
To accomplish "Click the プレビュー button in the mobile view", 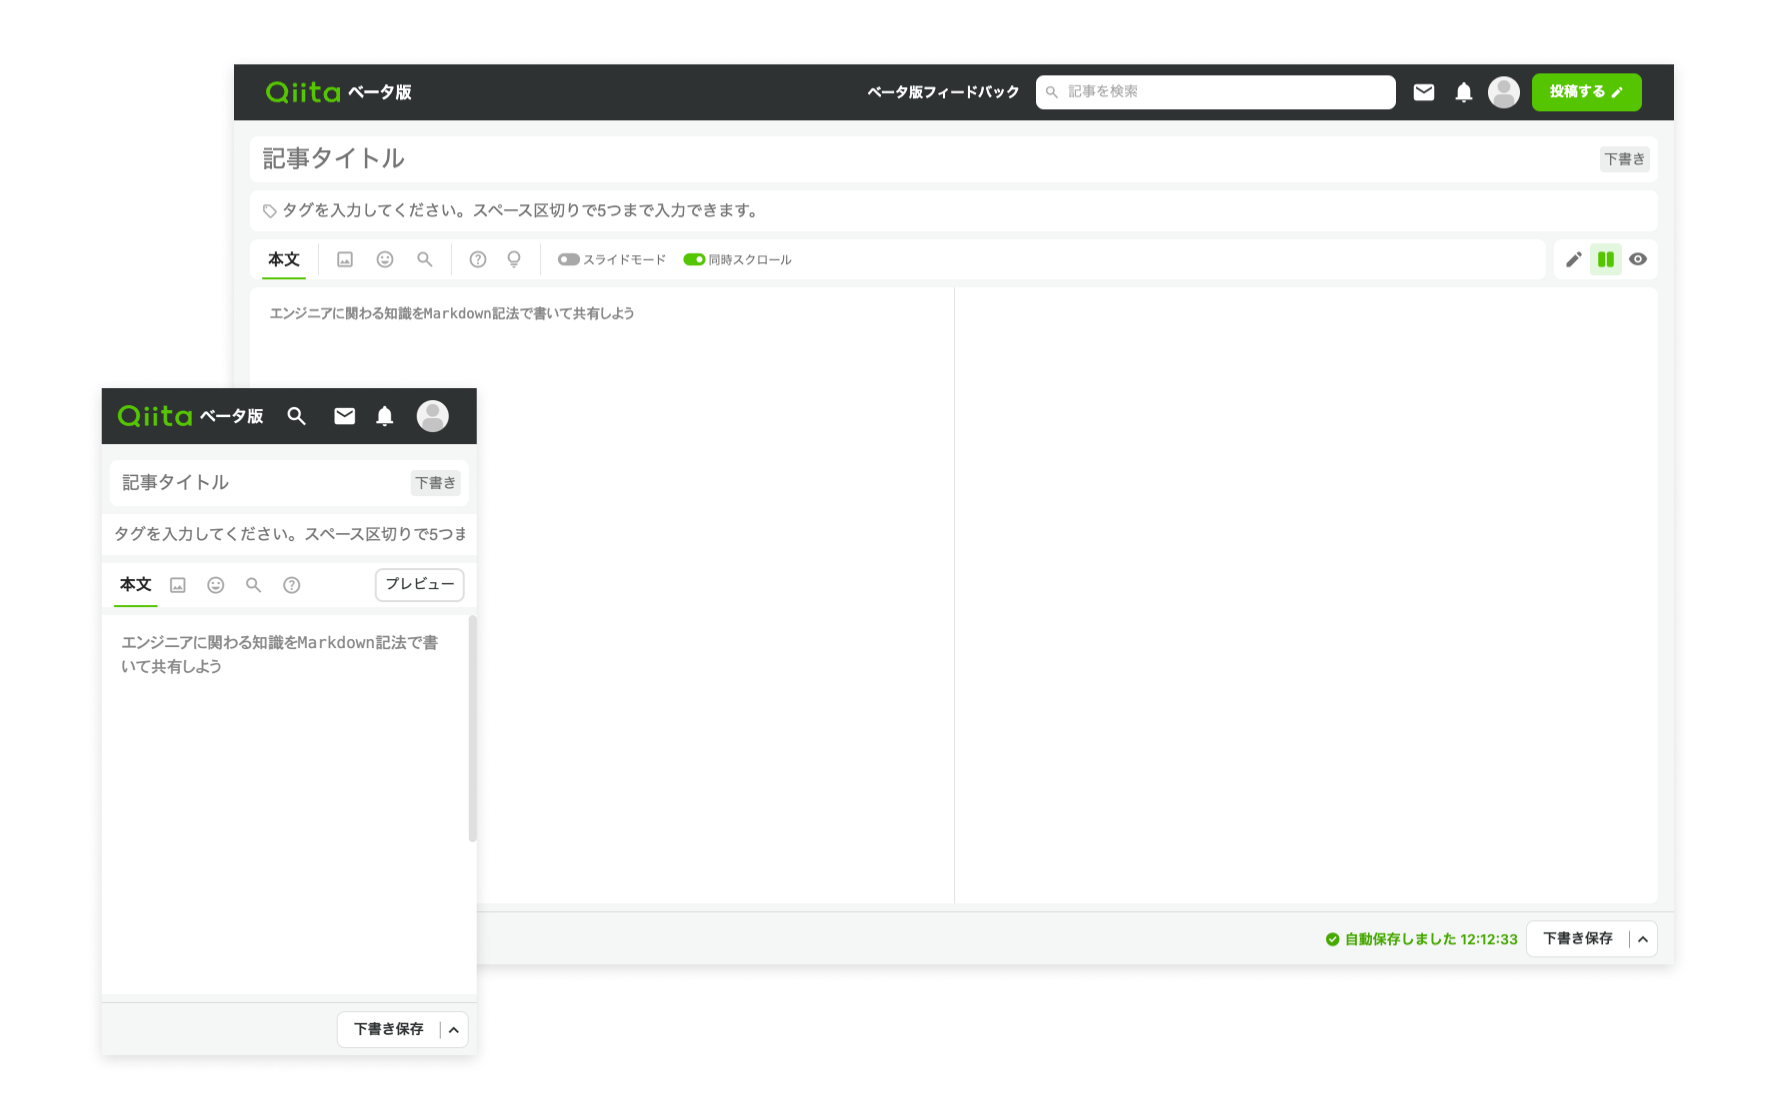I will 419,585.
